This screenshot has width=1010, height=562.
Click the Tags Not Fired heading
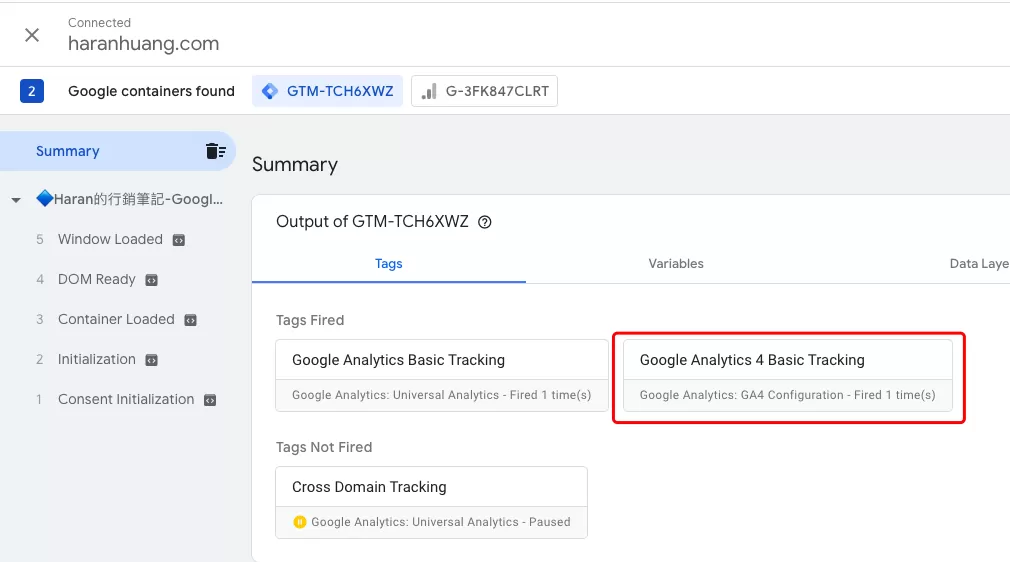click(x=324, y=447)
